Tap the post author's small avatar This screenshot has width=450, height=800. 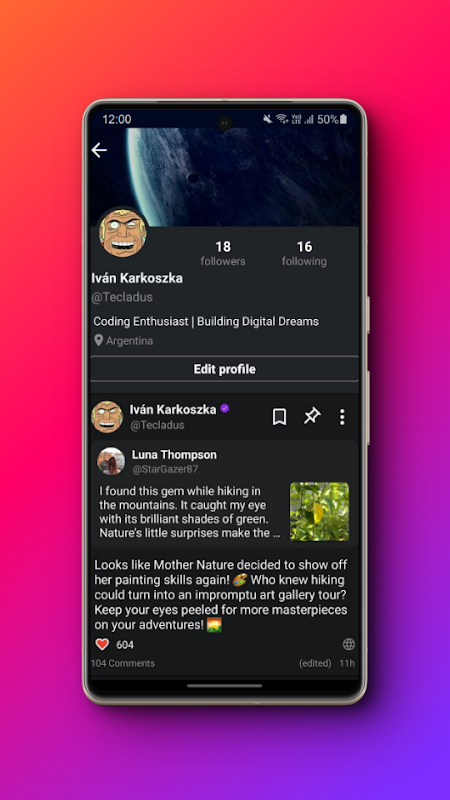click(x=107, y=417)
